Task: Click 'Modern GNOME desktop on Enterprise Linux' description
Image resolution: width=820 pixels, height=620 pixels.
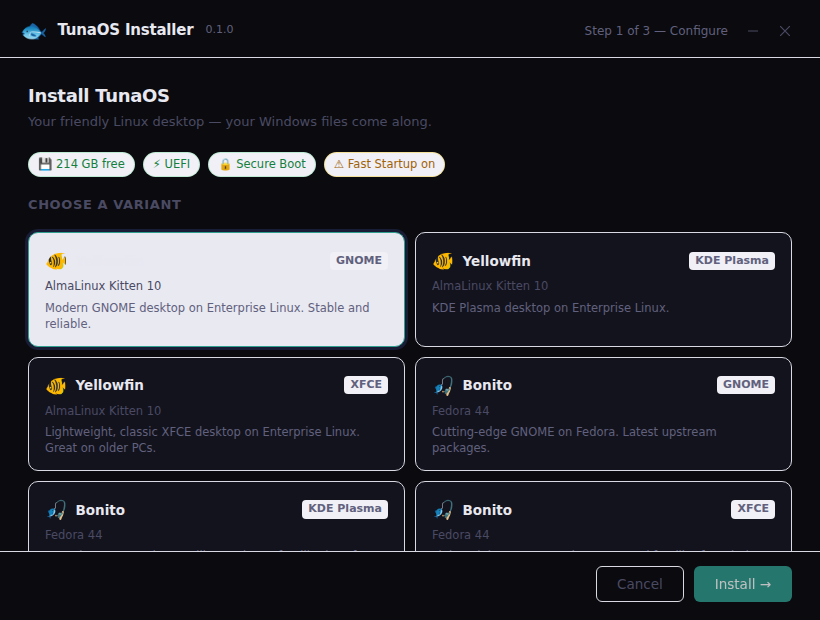Action: [x=207, y=316]
